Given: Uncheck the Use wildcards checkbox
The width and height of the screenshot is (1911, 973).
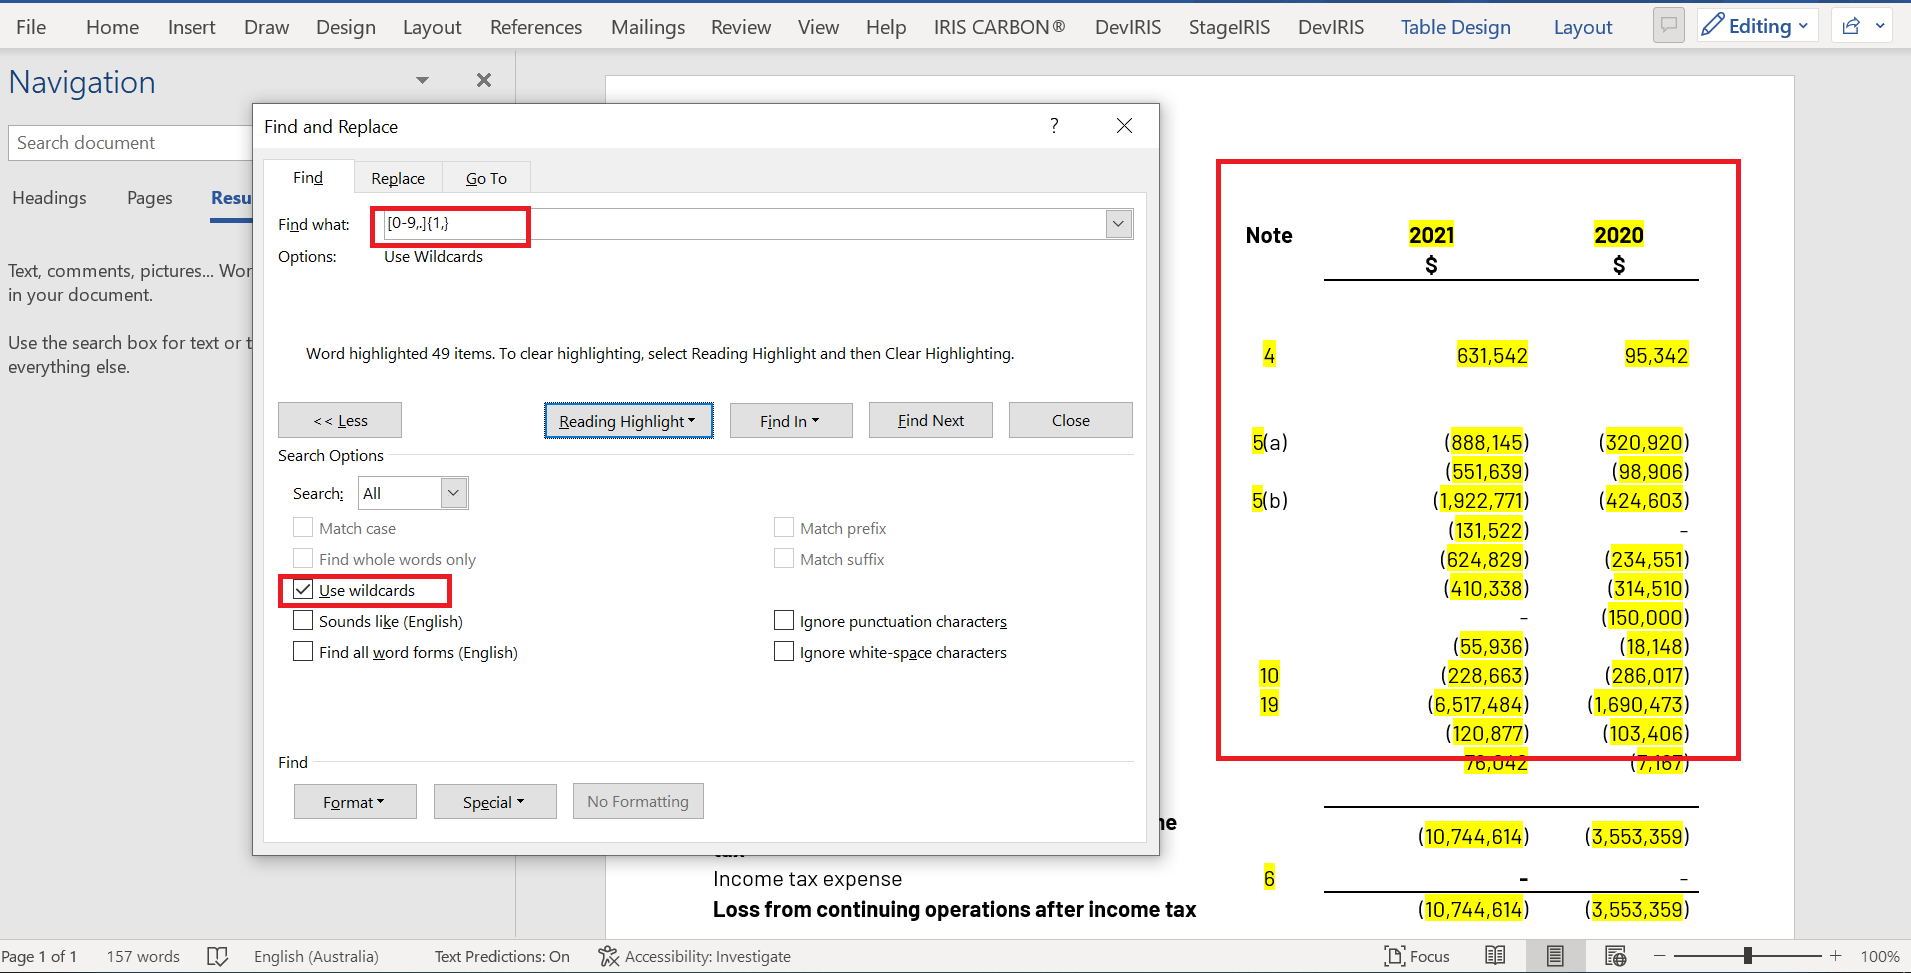Looking at the screenshot, I should (x=303, y=589).
